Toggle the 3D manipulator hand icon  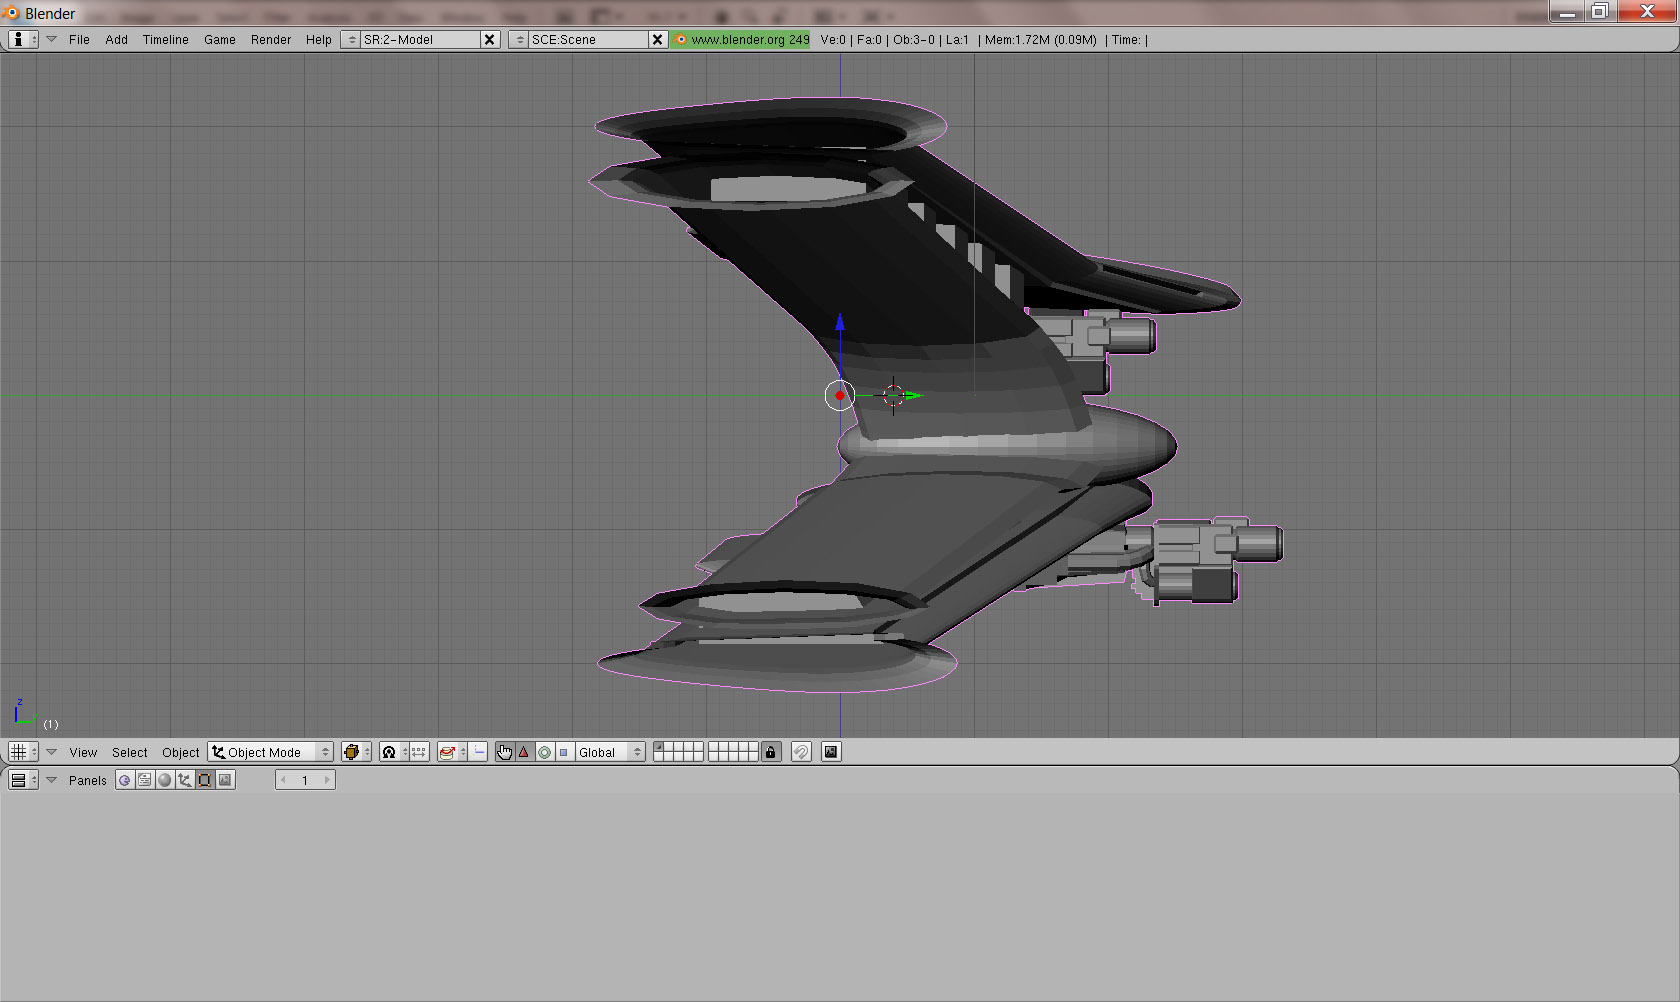(504, 752)
